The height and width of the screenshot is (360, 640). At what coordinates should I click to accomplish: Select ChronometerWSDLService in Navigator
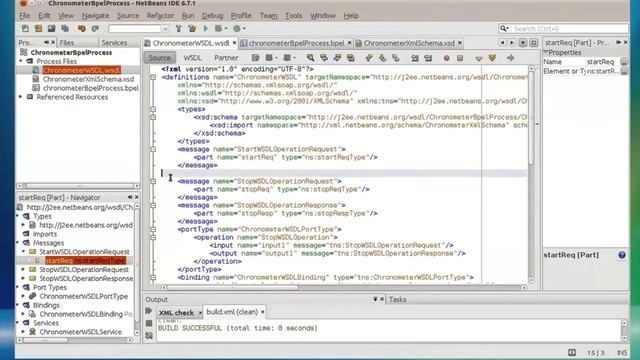point(80,332)
